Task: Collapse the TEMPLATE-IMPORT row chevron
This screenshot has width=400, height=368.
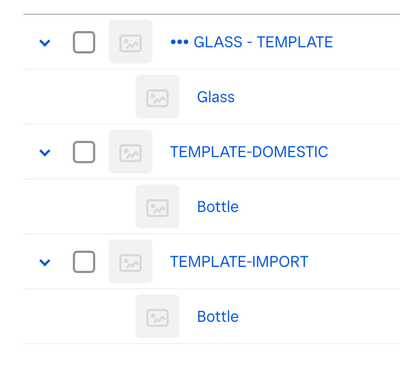Action: [45, 262]
